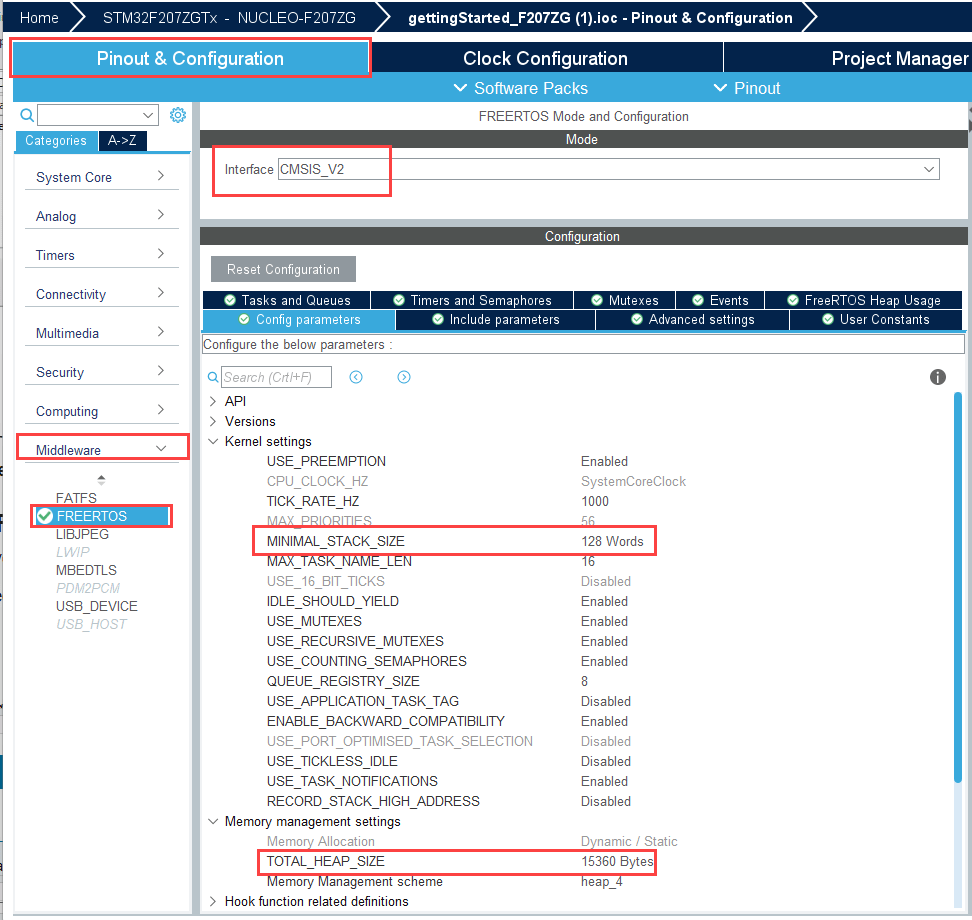Click green check icon next to FREERTOS
The image size is (972, 920).
click(45, 516)
